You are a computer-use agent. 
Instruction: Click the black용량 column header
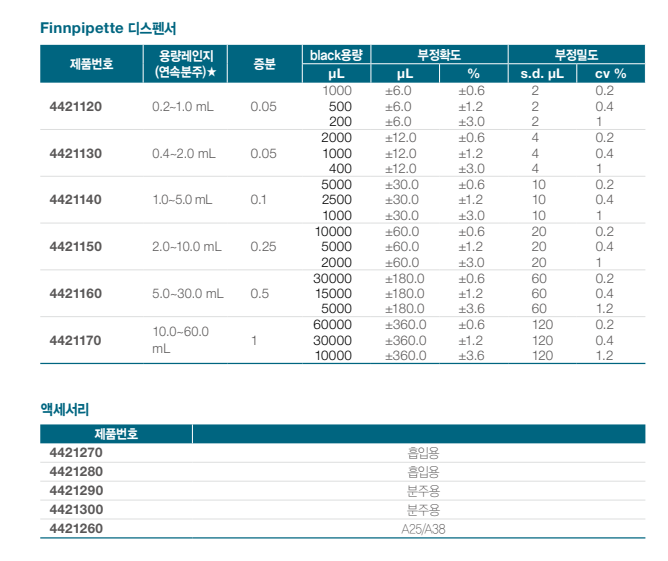[x=337, y=55]
